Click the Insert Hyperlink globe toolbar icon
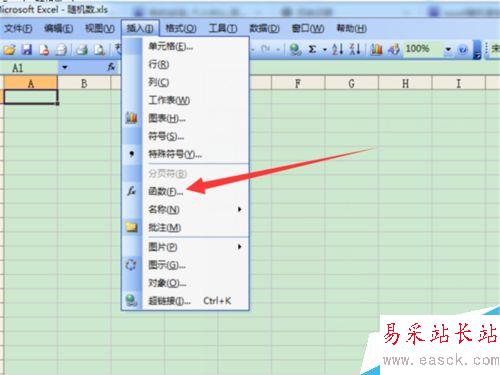500x375 pixels. point(295,50)
